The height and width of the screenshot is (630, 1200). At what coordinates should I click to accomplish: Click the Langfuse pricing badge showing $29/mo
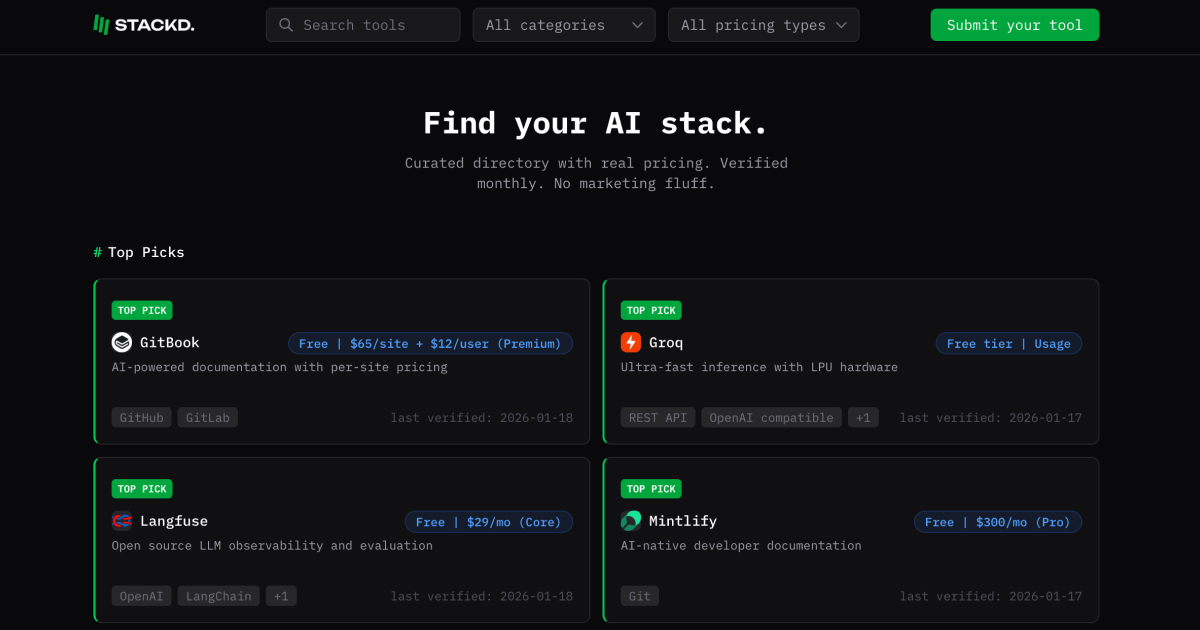489,521
